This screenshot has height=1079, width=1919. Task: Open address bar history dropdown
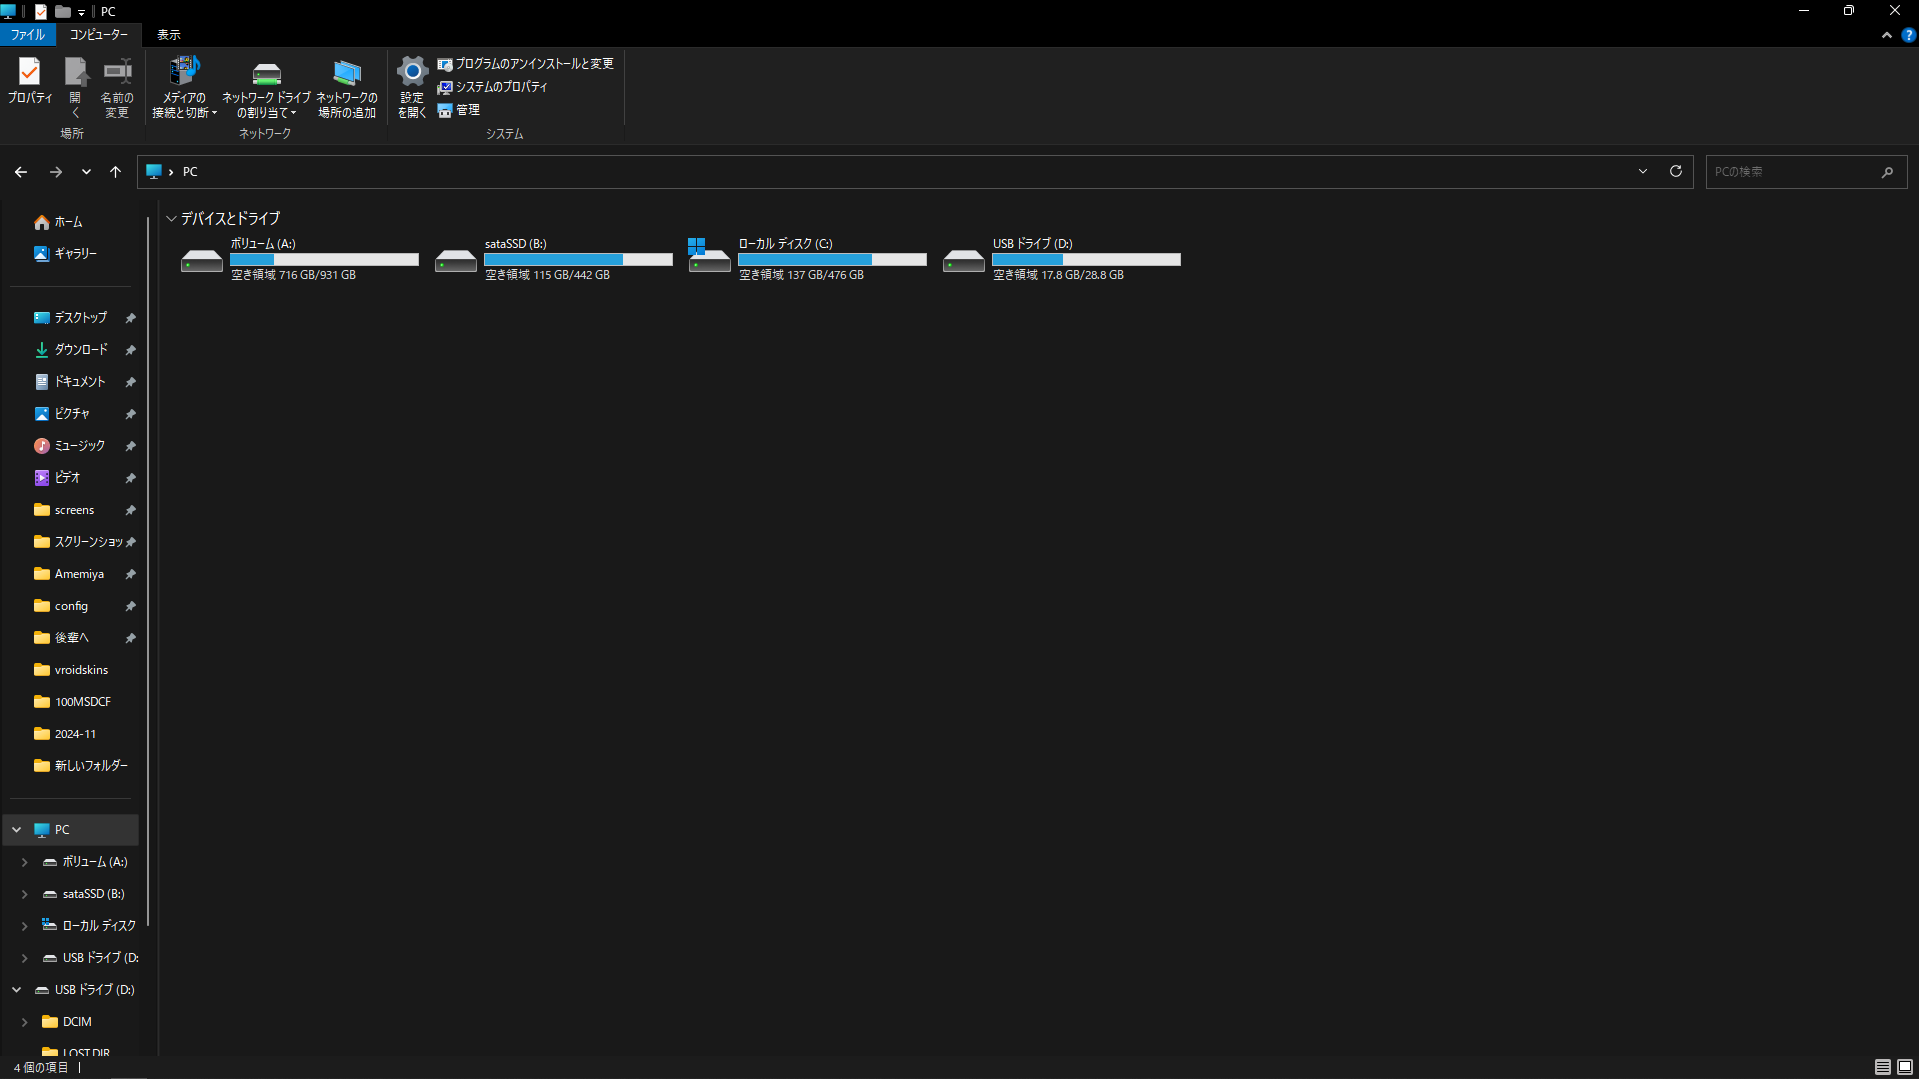[x=1643, y=172]
